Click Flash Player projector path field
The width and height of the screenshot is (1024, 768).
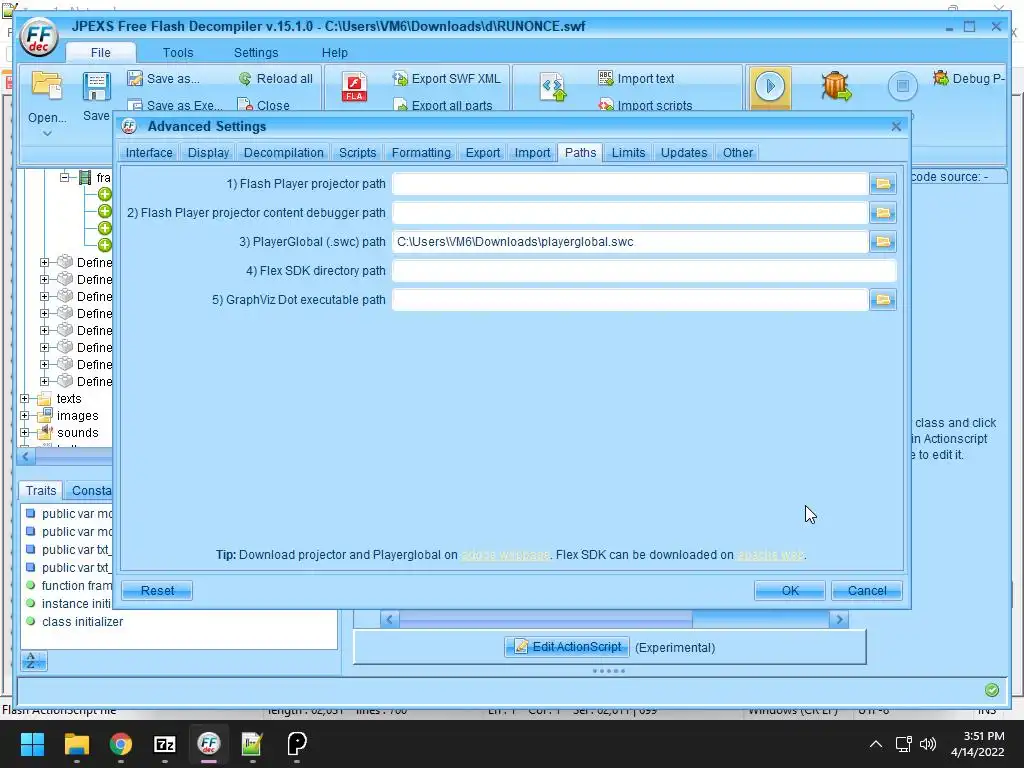[630, 184]
